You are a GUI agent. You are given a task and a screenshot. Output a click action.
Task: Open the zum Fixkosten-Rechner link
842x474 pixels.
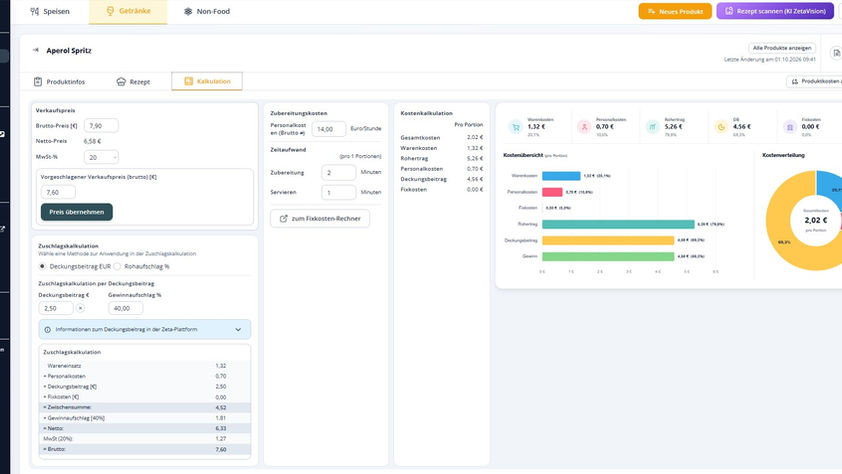320,218
